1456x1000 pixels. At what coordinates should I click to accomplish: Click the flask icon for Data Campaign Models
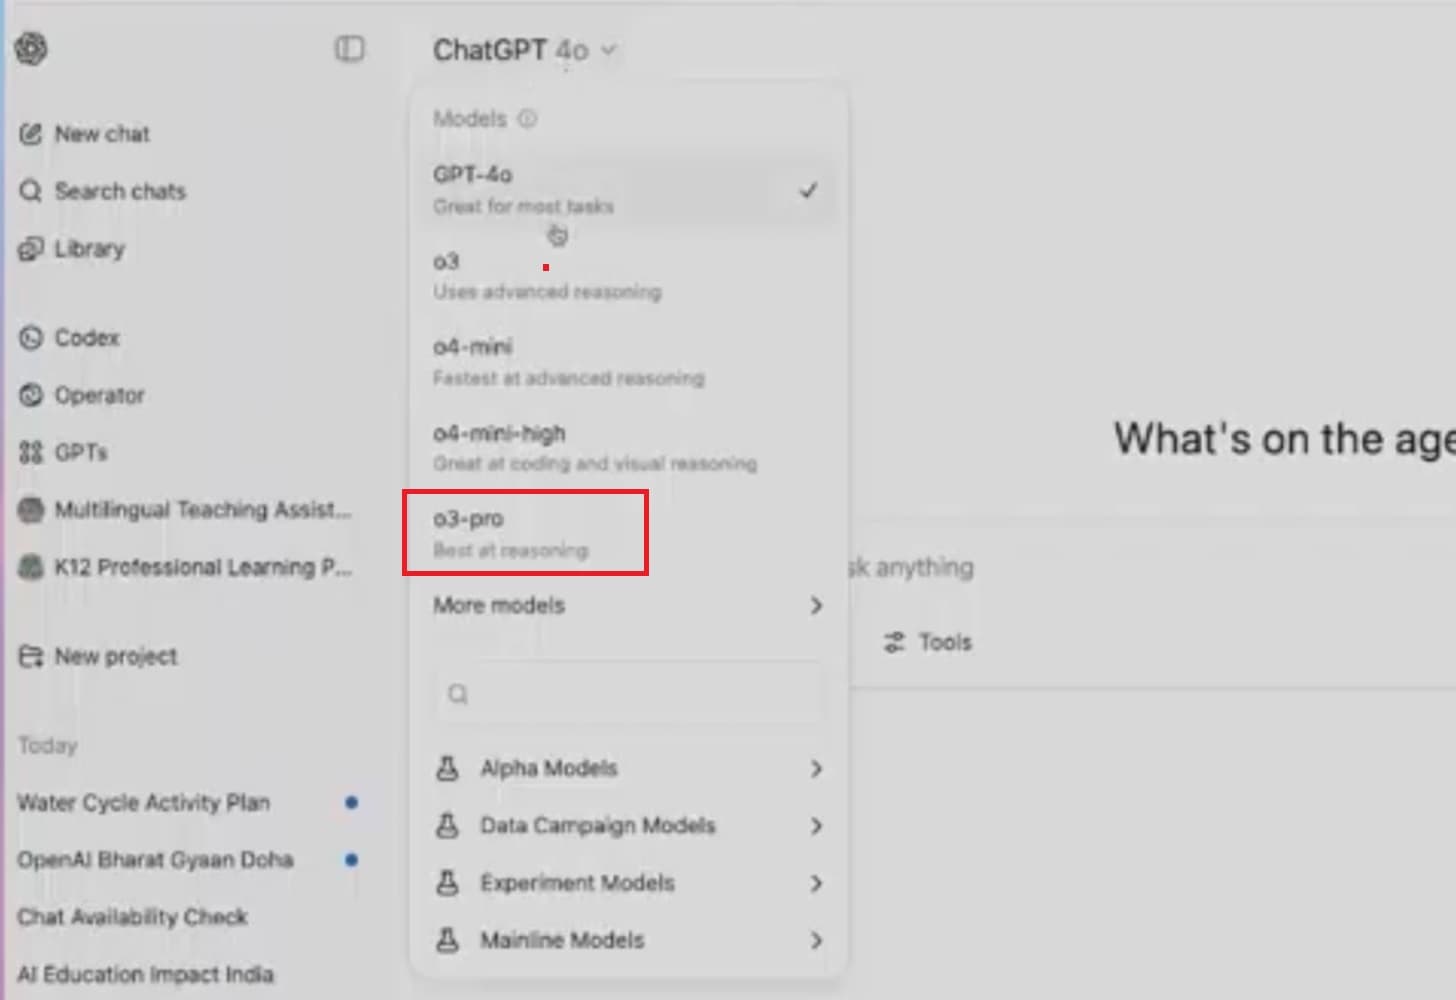point(448,825)
